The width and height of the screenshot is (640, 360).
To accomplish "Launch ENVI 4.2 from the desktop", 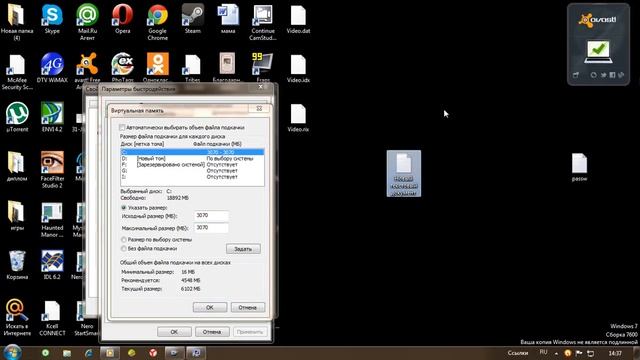I will (52, 117).
